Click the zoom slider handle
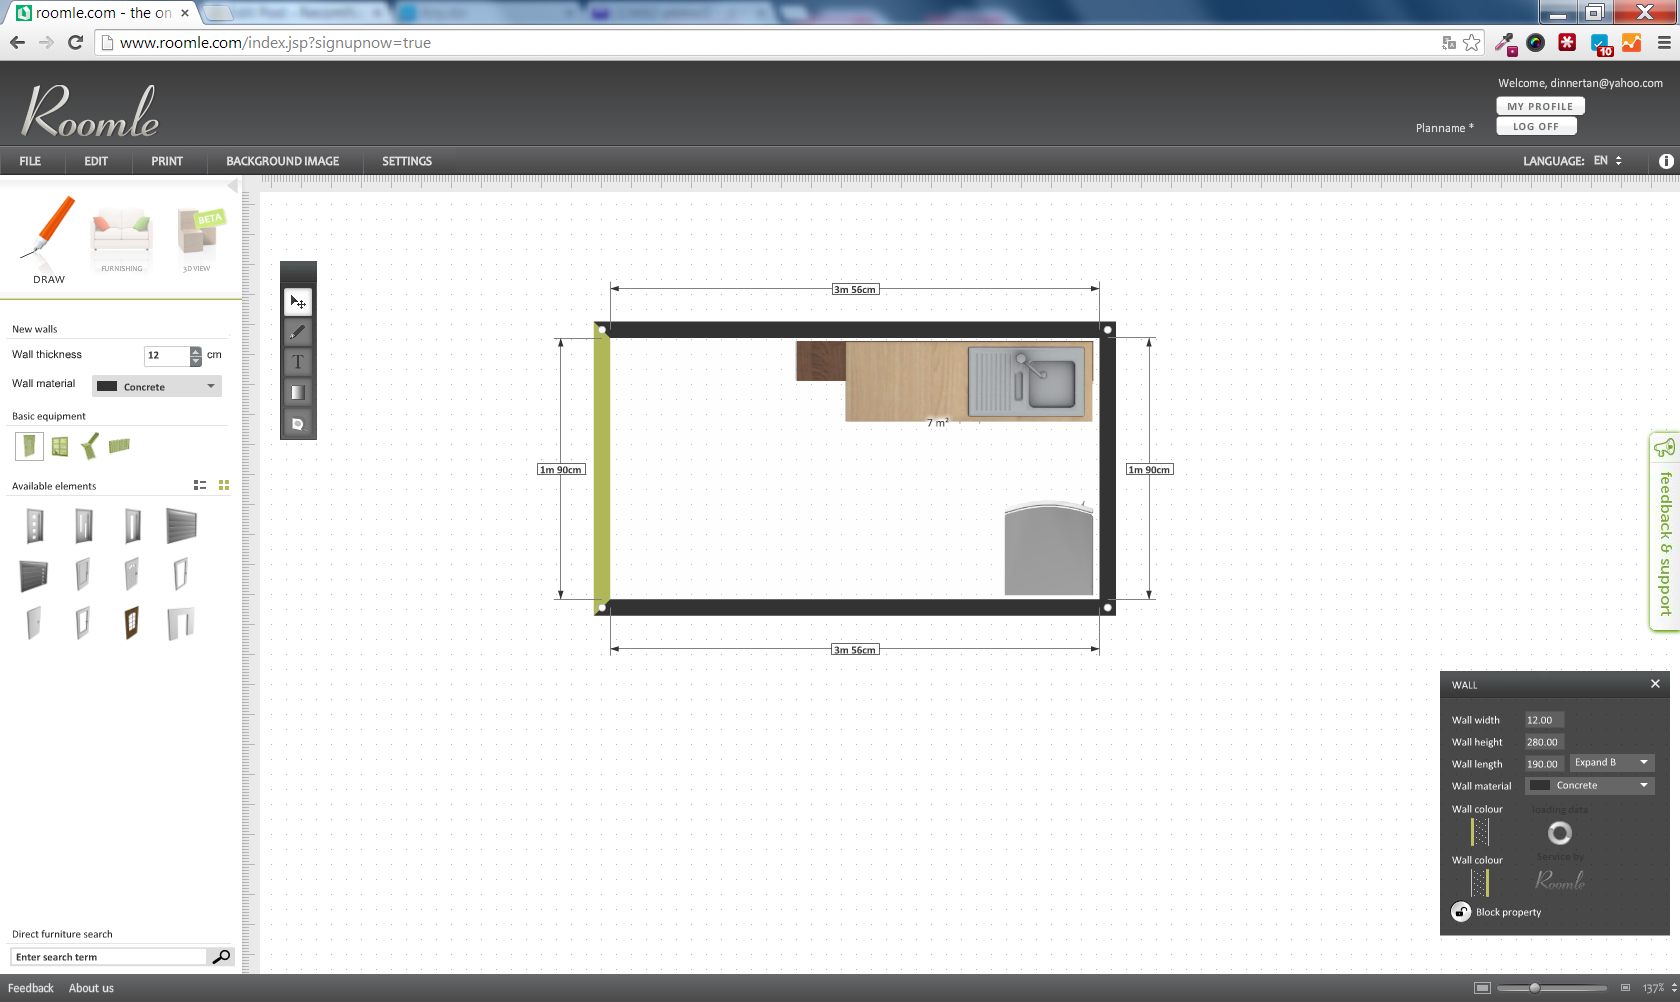This screenshot has width=1680, height=1002. [x=1535, y=988]
